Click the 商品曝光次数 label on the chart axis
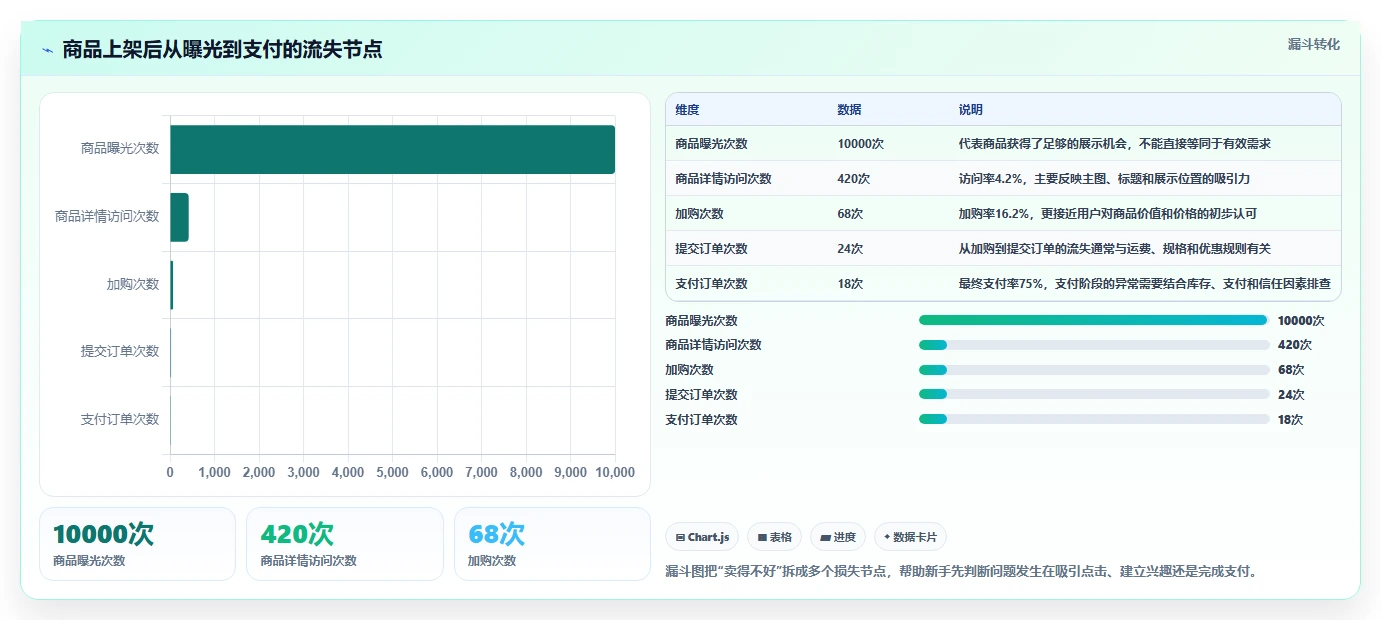1381x620 pixels. 120,148
